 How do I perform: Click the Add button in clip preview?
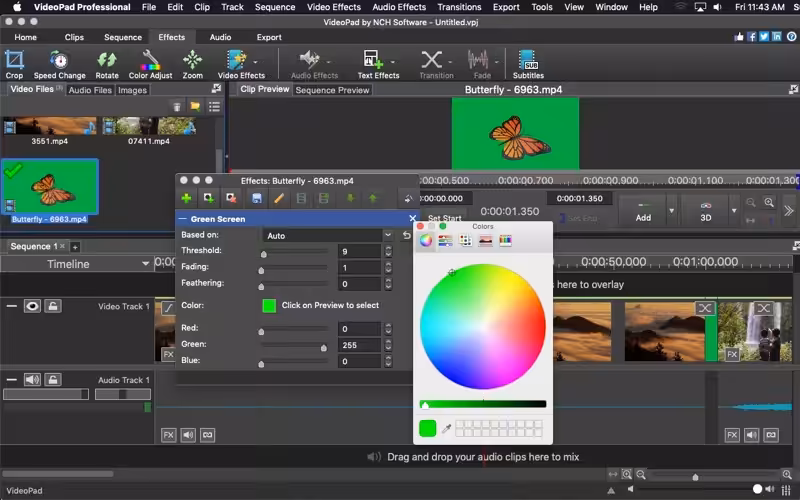click(x=643, y=211)
